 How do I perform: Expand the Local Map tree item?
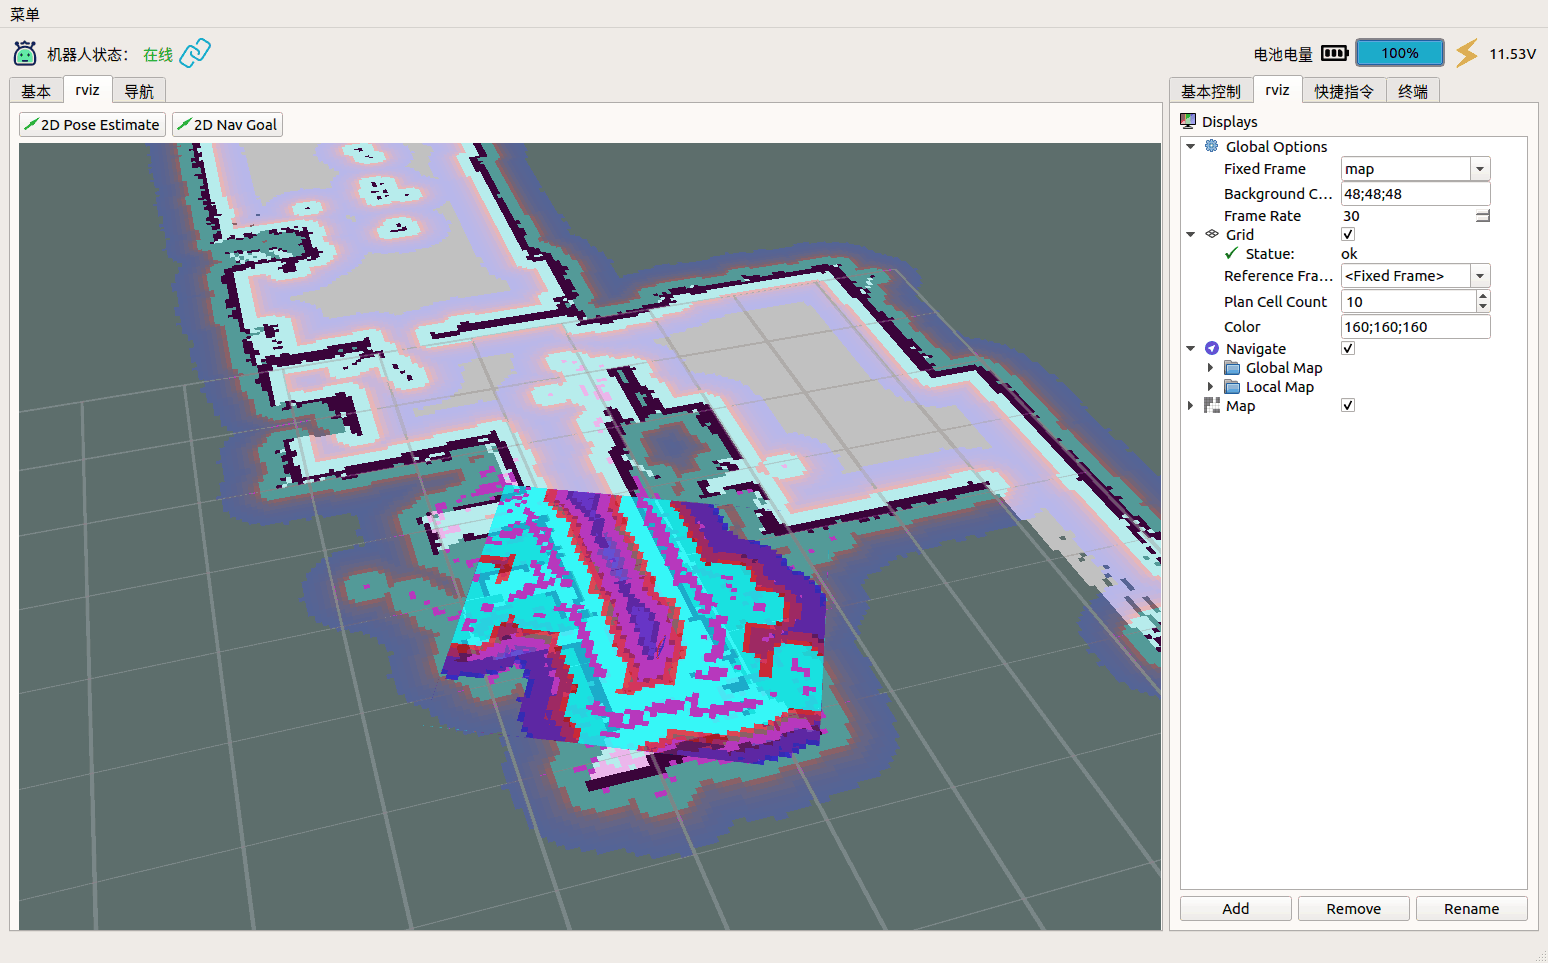point(1210,387)
